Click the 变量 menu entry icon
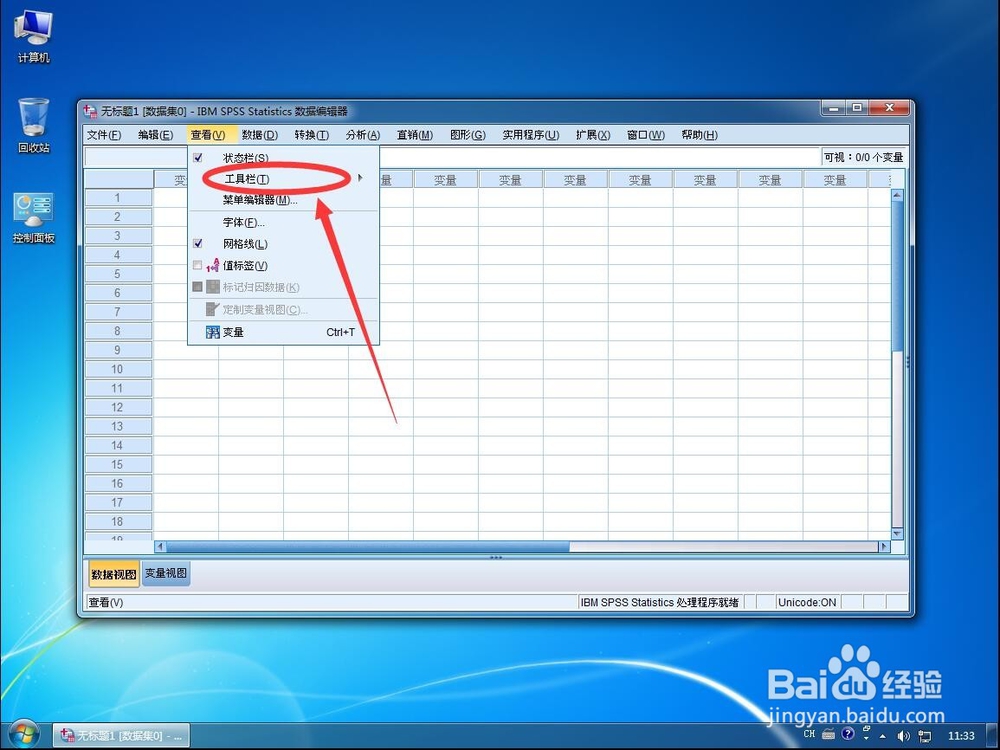Image resolution: width=1000 pixels, height=750 pixels. 212,332
